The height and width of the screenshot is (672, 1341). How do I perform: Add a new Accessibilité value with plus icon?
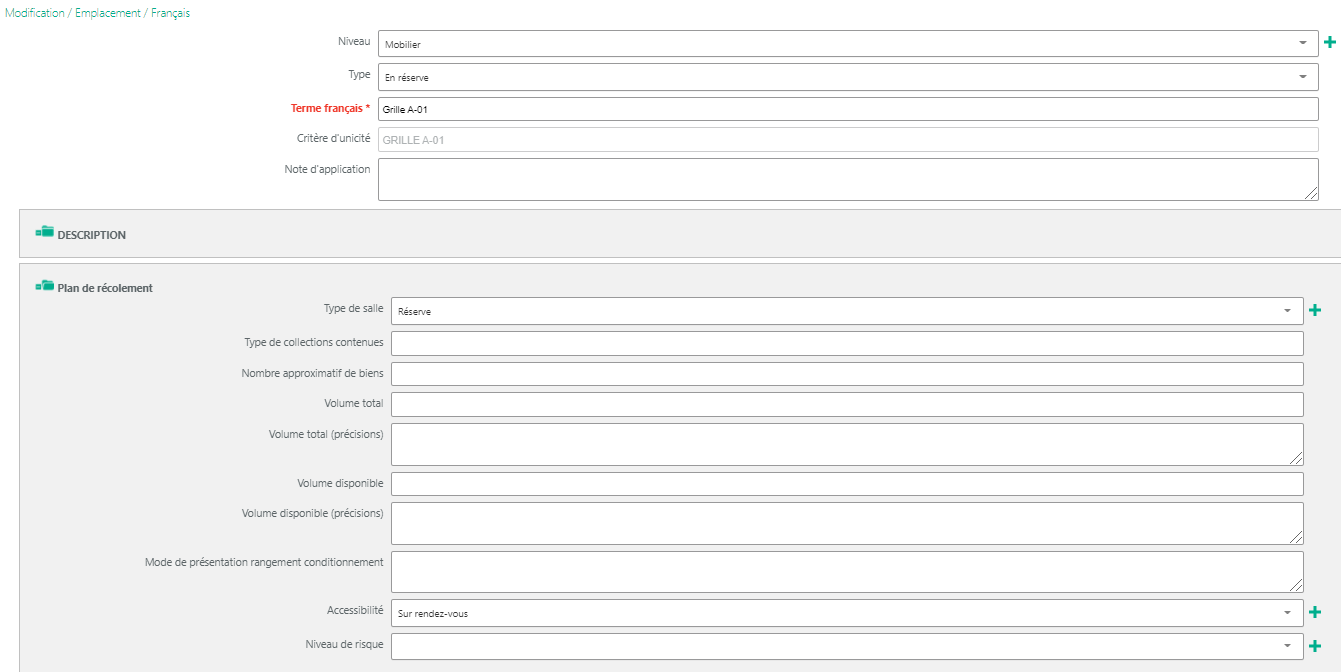tap(1315, 613)
